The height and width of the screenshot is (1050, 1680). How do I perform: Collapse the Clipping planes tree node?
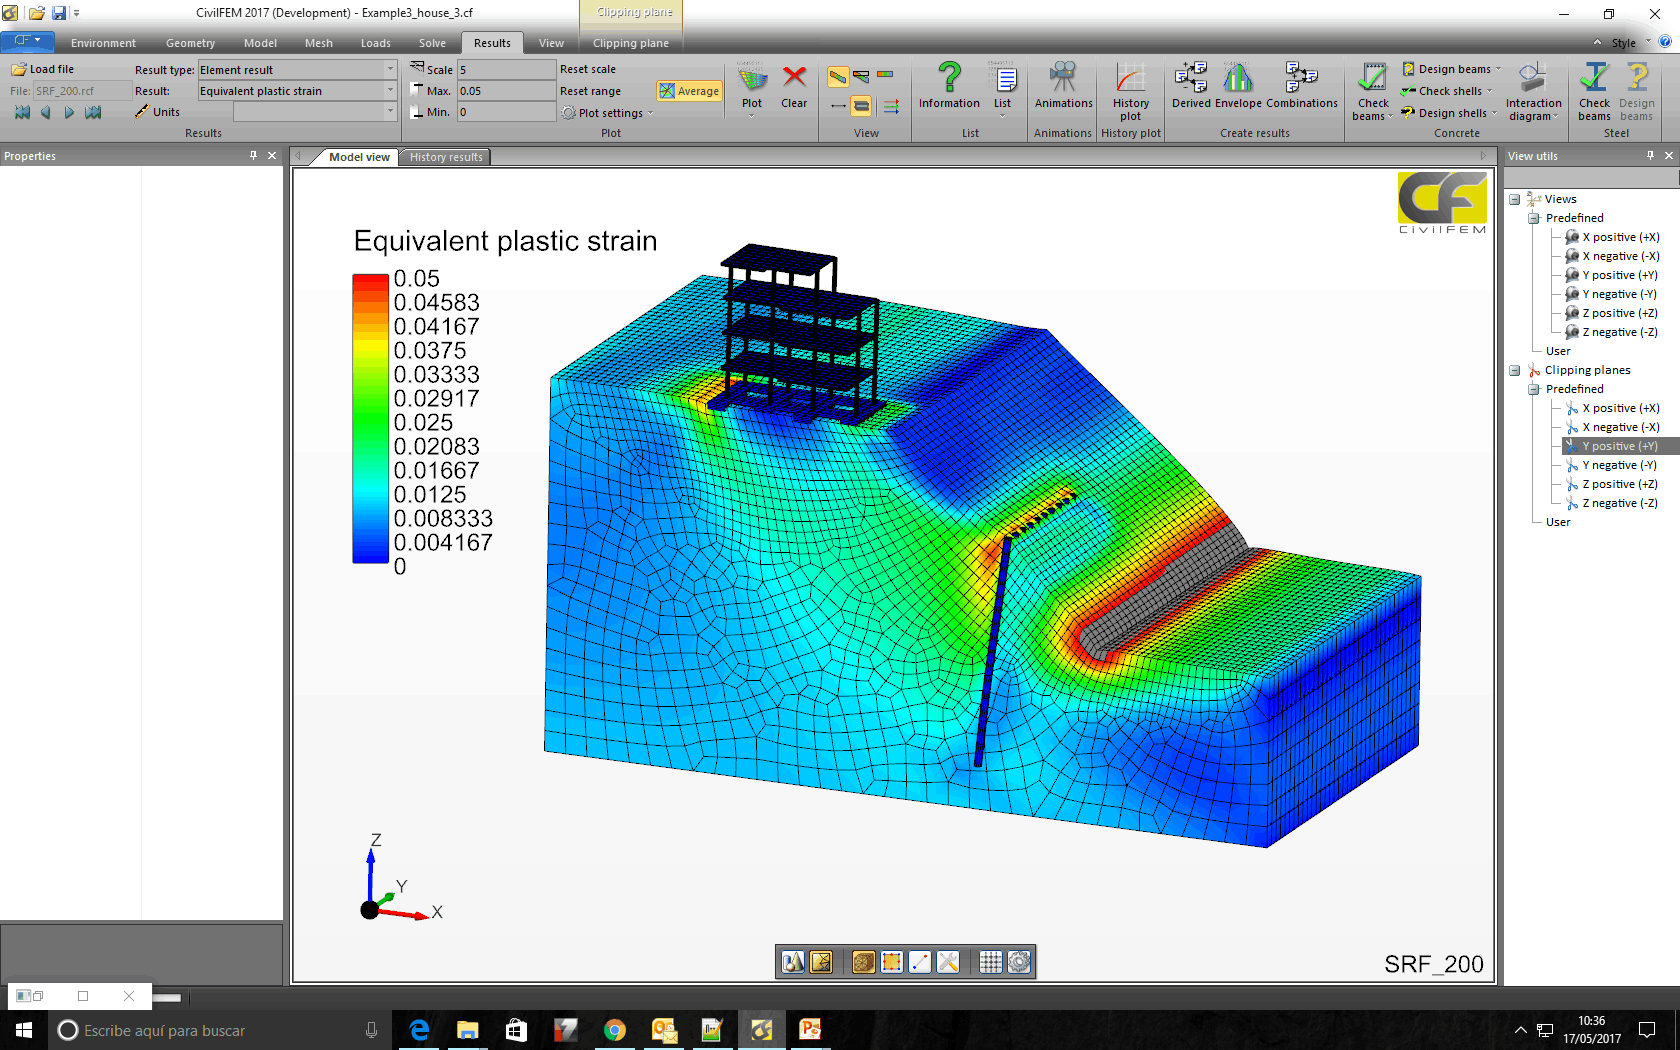(x=1515, y=371)
